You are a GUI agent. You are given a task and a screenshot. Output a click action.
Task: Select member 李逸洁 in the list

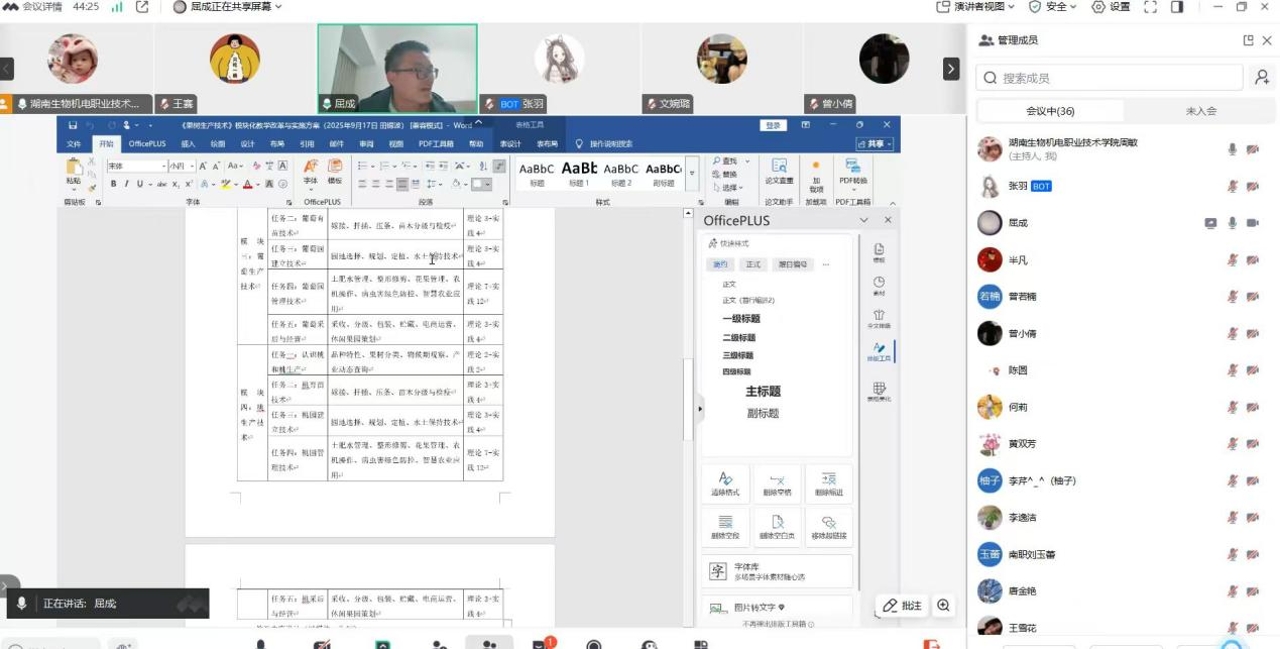(1022, 518)
